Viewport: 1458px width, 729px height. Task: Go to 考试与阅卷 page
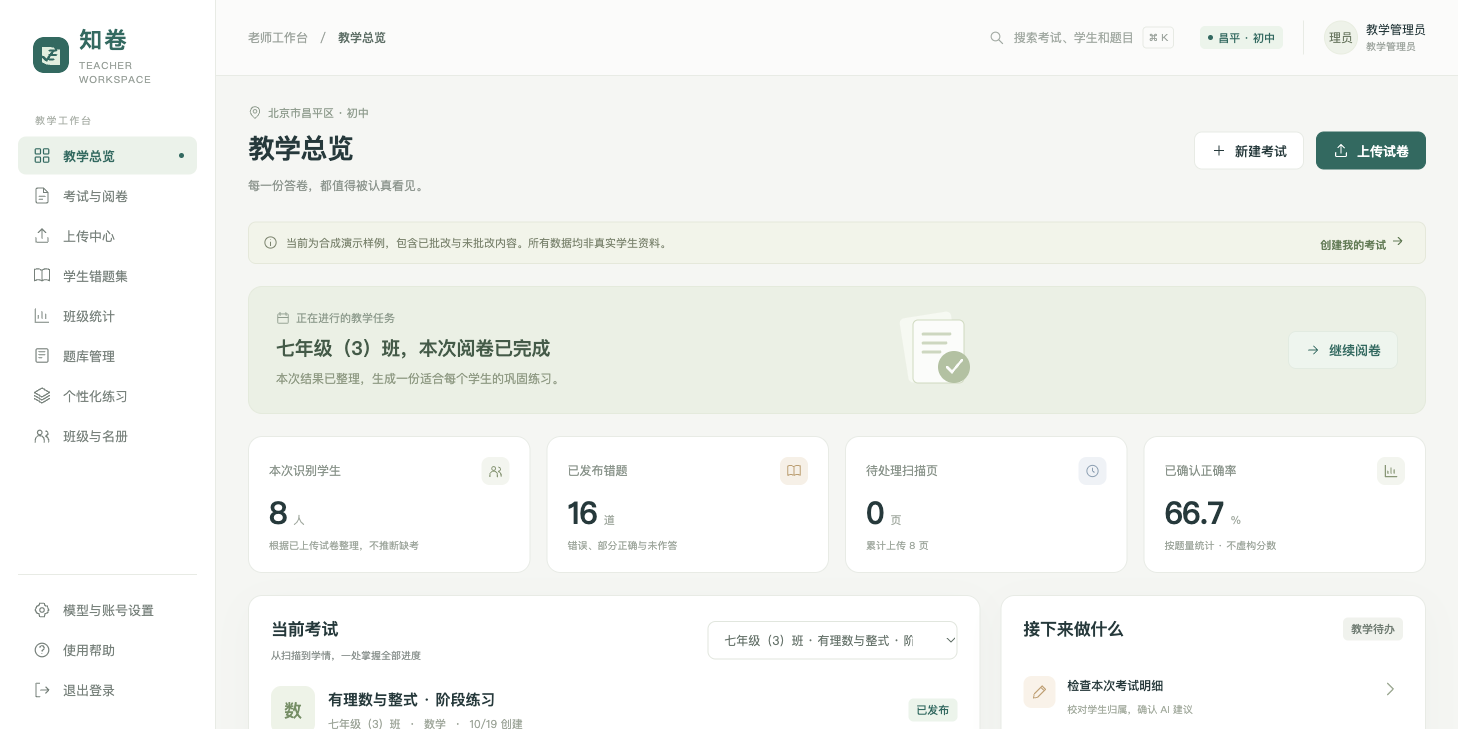pos(107,196)
